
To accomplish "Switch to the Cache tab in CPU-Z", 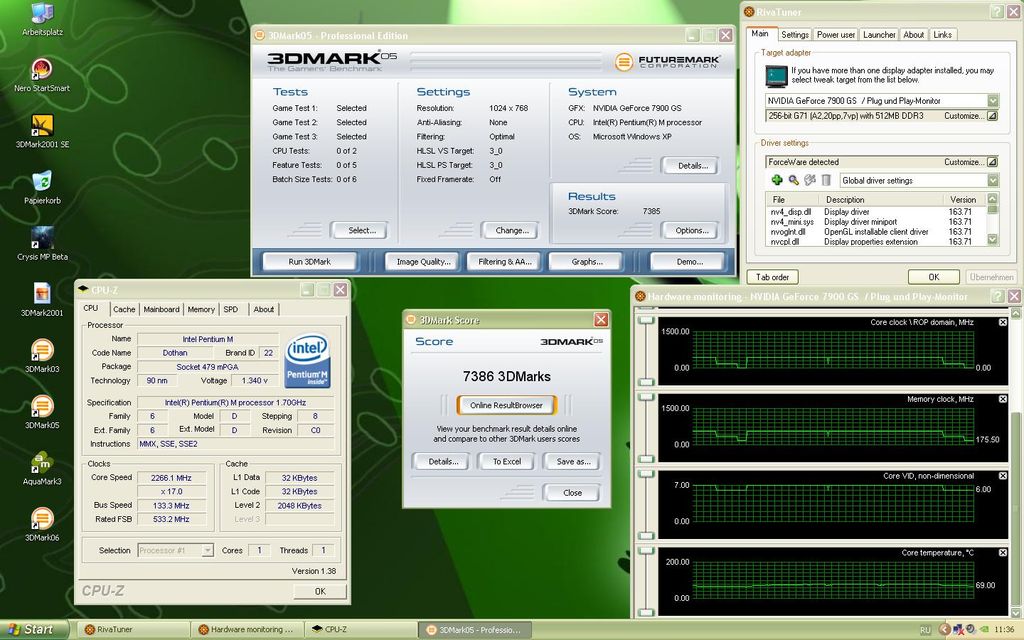I will pos(123,310).
